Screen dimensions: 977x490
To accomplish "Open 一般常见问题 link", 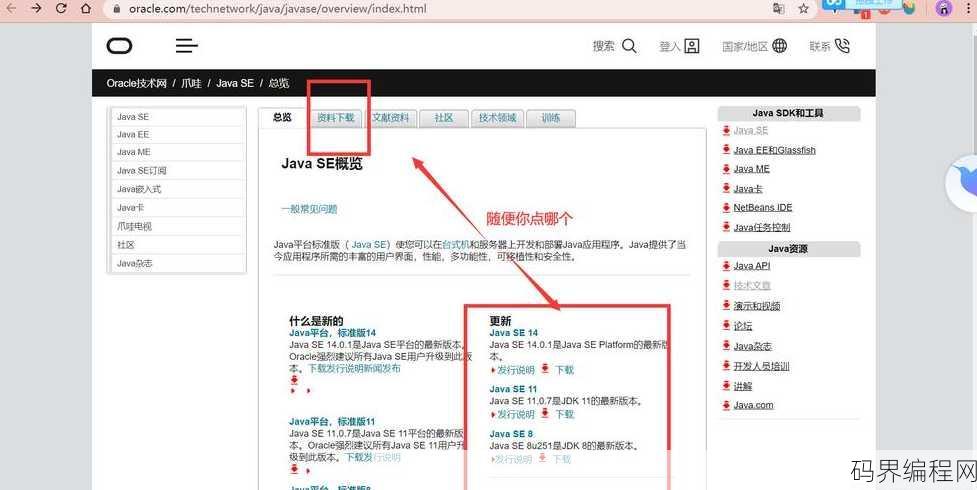I will tap(309, 209).
